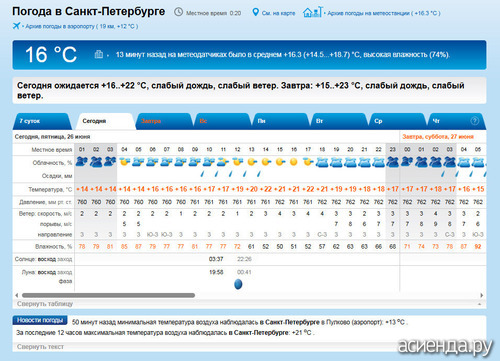Click the Завтра, суббота, 27 июня header
Viewport: 500px width, 361px height.
tap(438, 137)
